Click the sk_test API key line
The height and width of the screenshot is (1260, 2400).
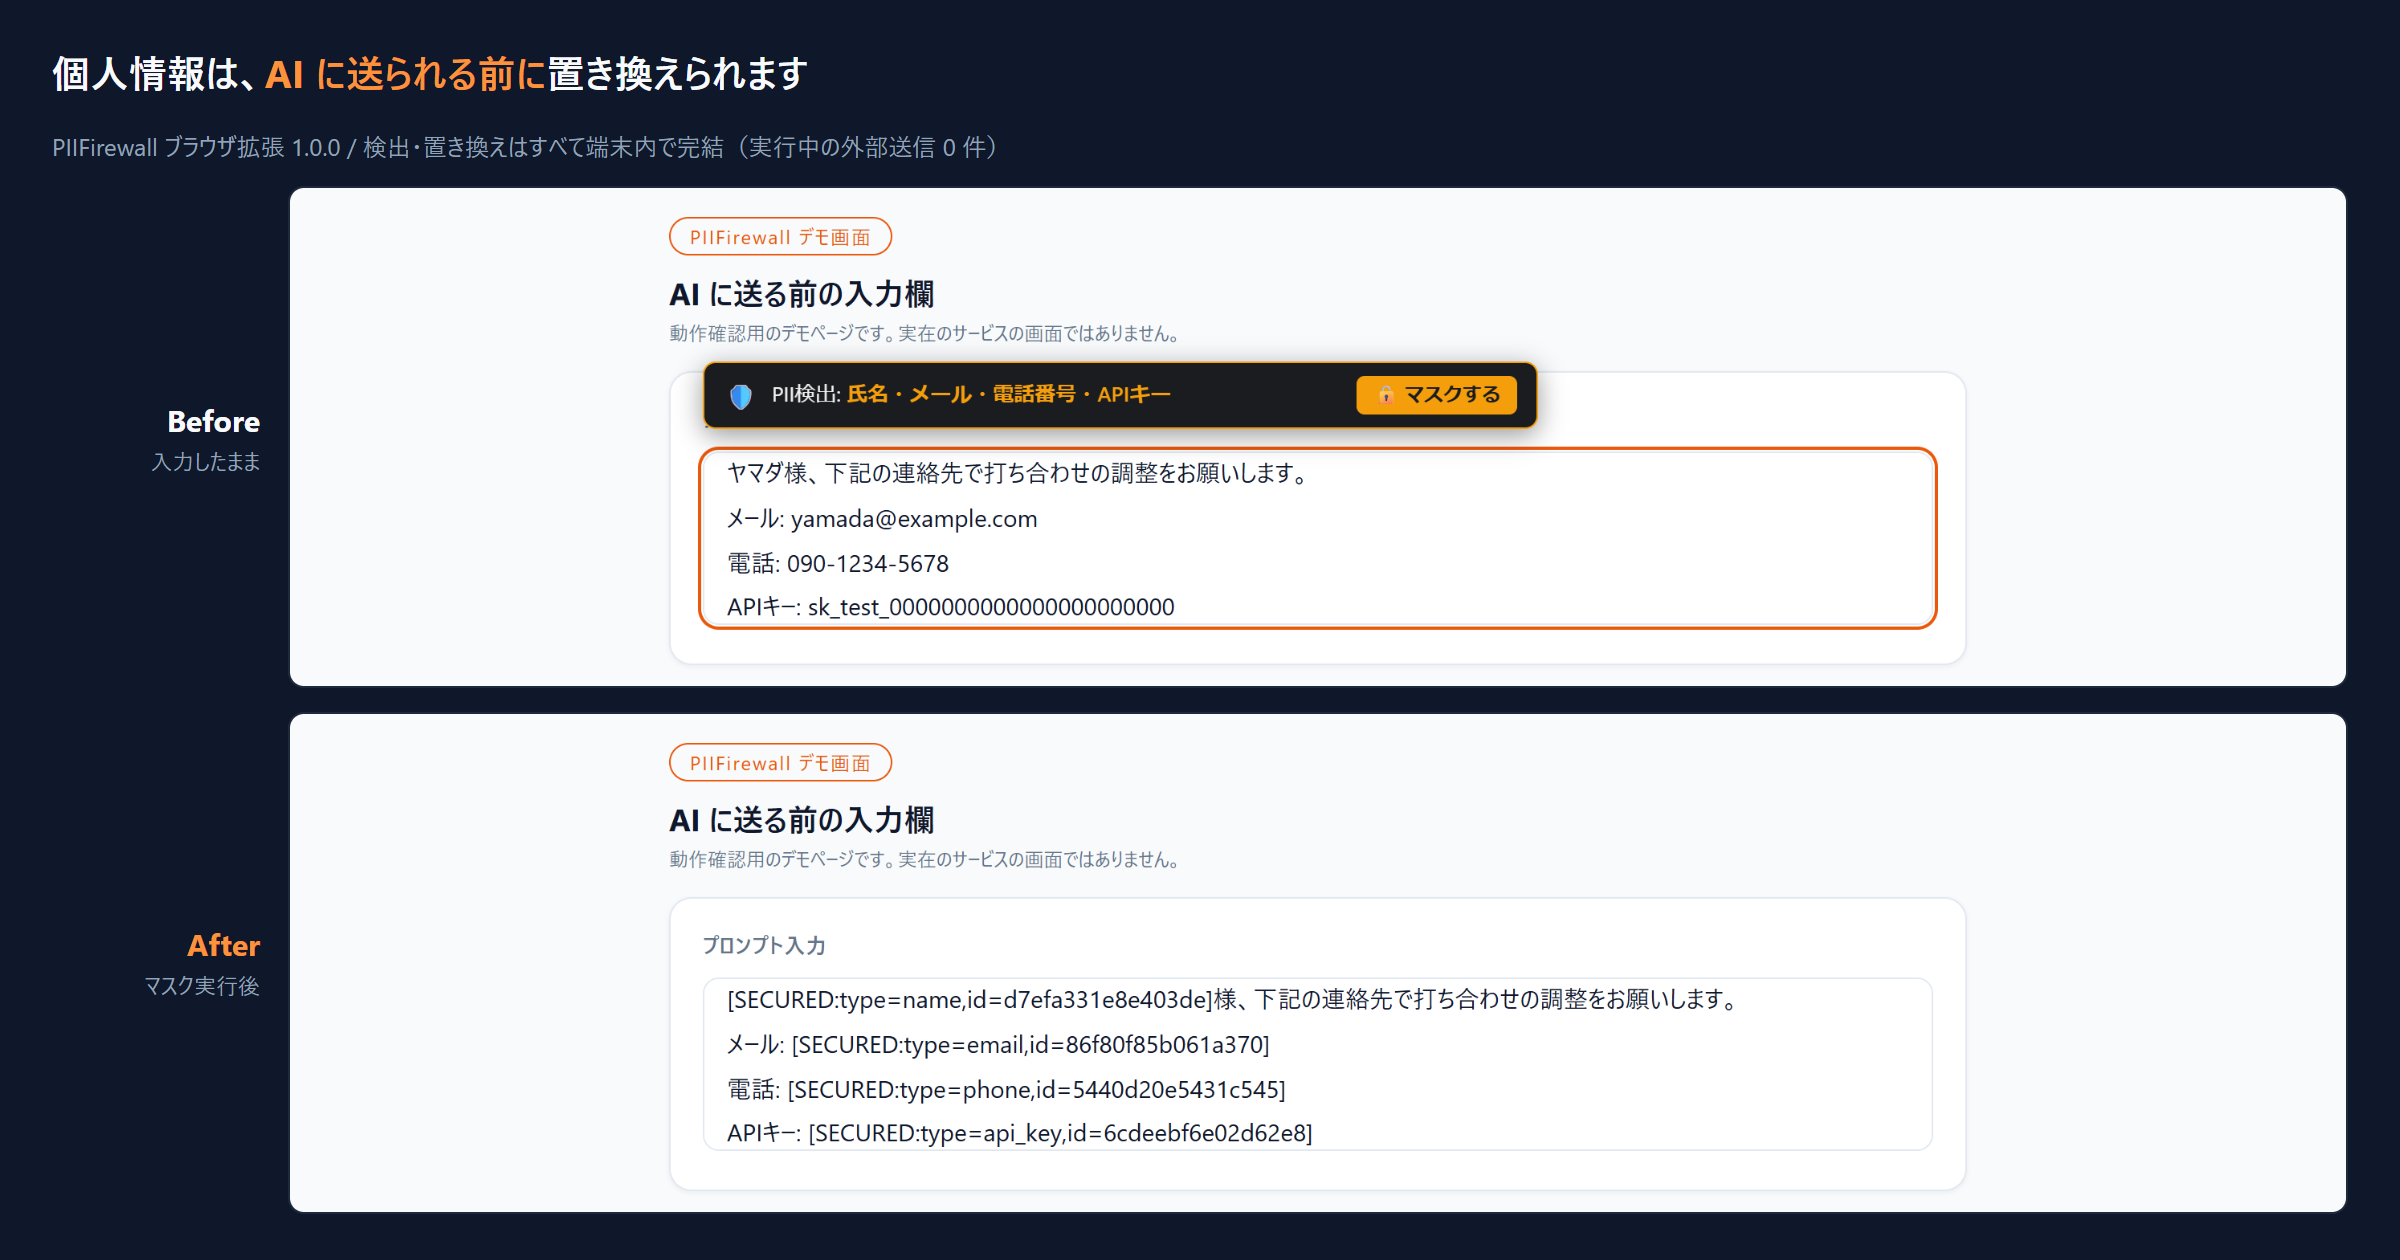tap(950, 607)
